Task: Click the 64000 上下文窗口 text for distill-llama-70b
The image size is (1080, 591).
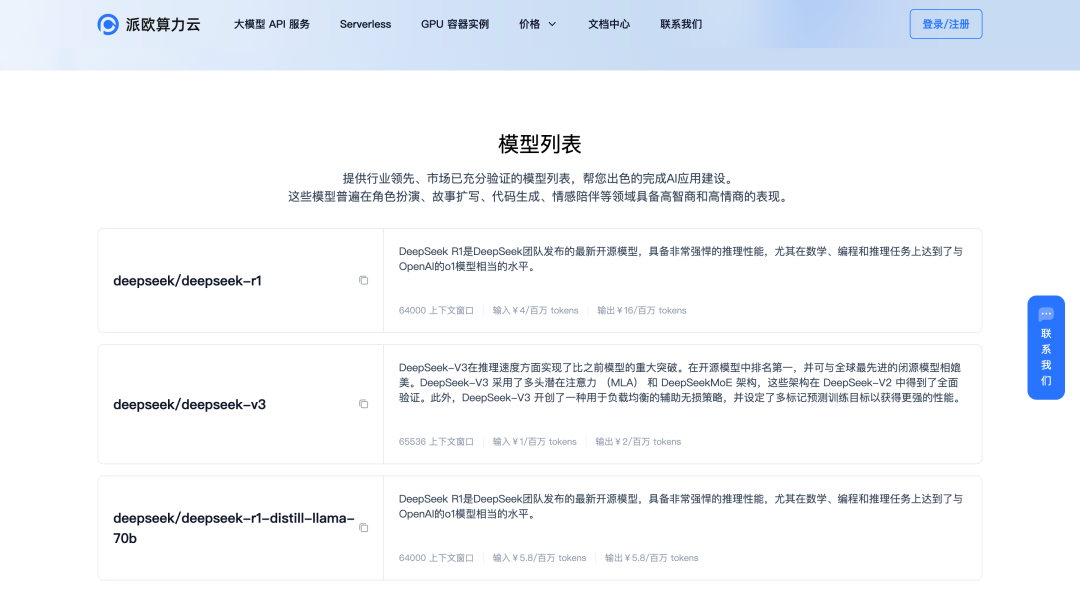Action: coord(436,558)
